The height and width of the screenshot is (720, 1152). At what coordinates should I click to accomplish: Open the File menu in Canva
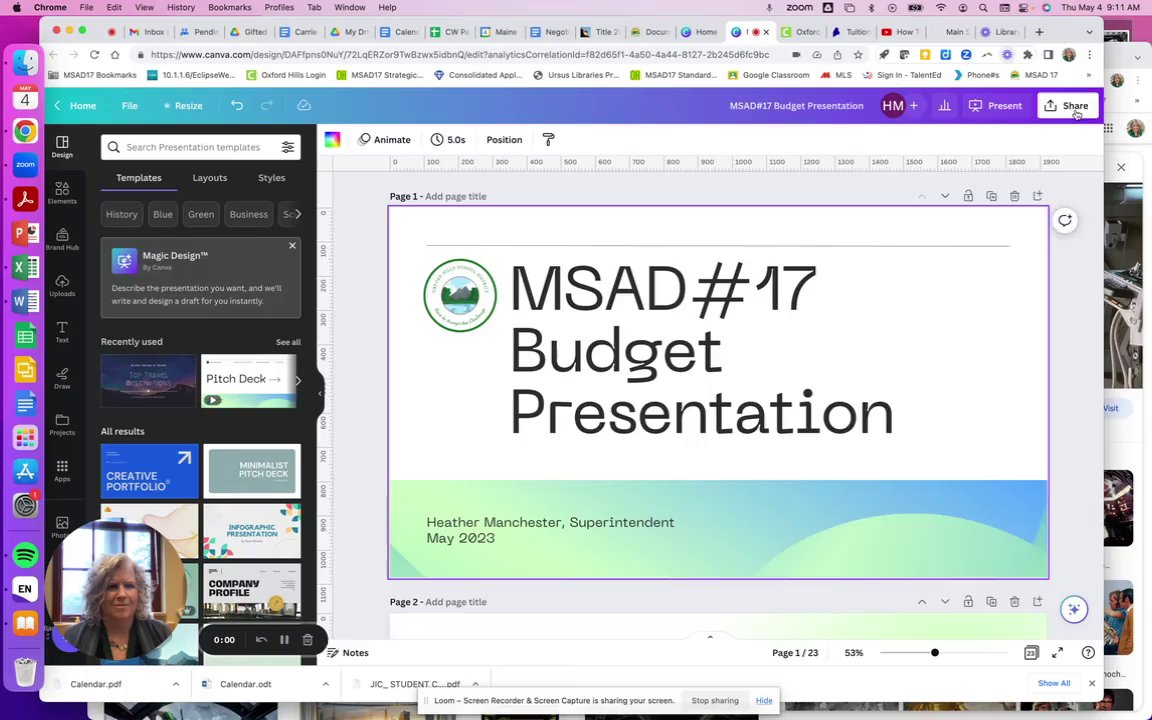[x=129, y=106]
